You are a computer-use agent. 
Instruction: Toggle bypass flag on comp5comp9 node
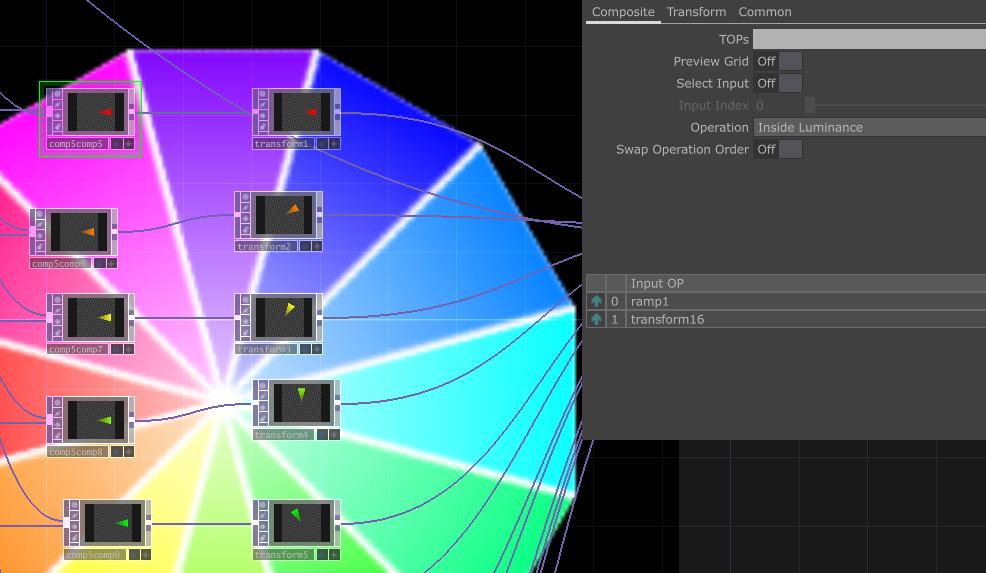[74, 528]
